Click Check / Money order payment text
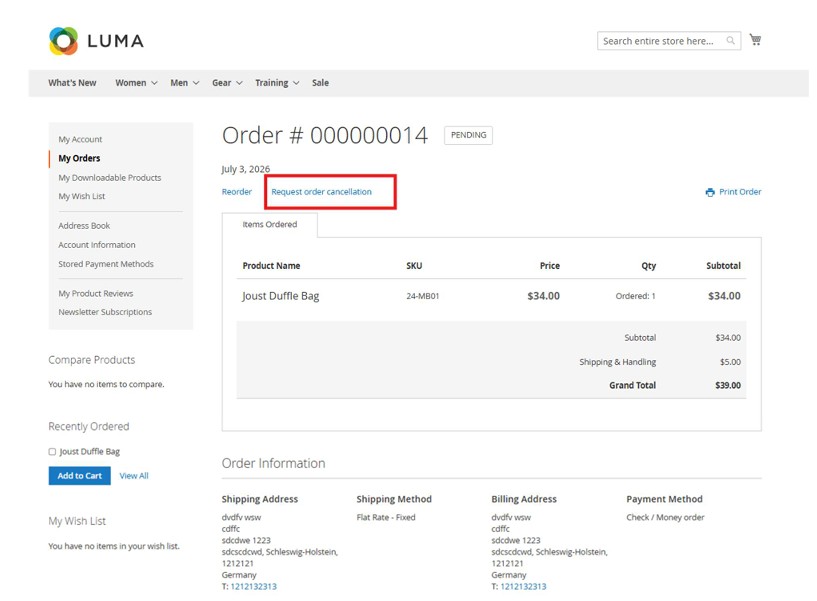Viewport: 817px width, 601px height. (x=665, y=518)
